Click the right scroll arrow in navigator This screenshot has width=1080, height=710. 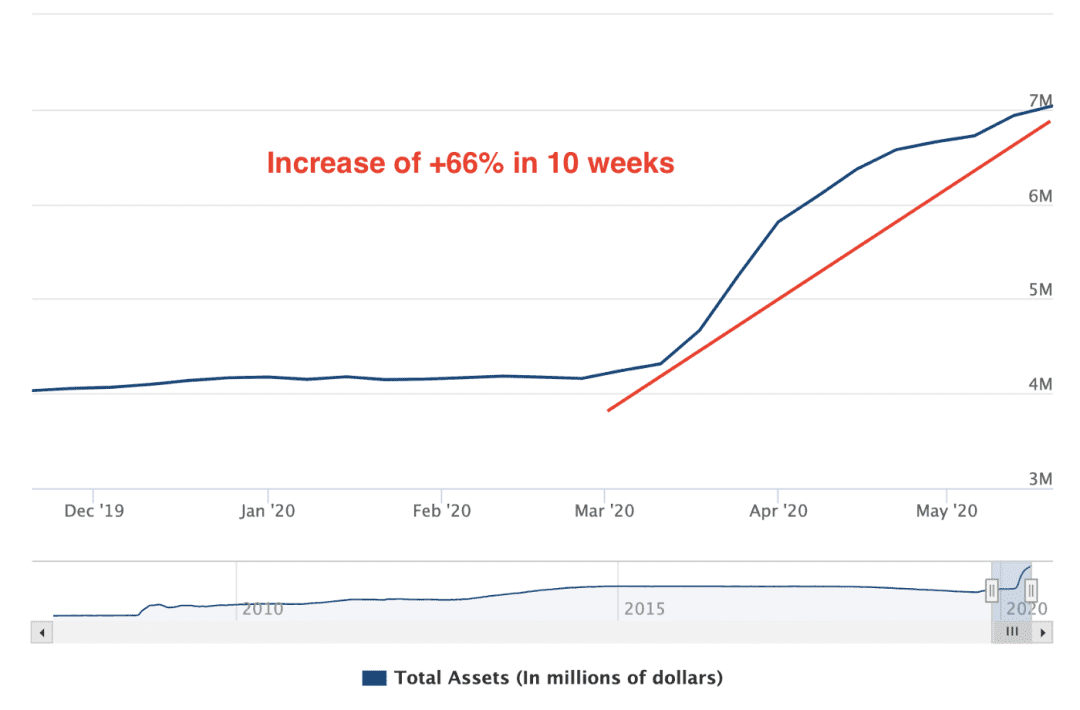(x=1043, y=632)
